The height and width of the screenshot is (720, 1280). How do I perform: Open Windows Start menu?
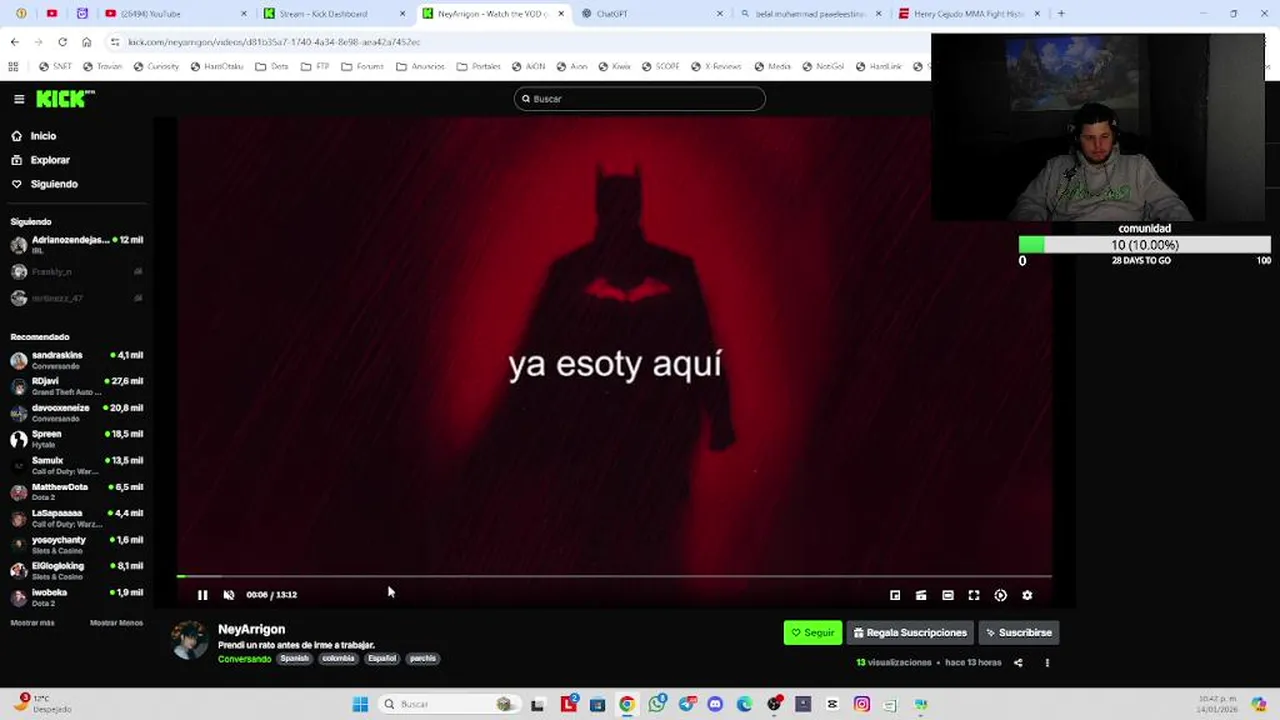click(x=360, y=704)
